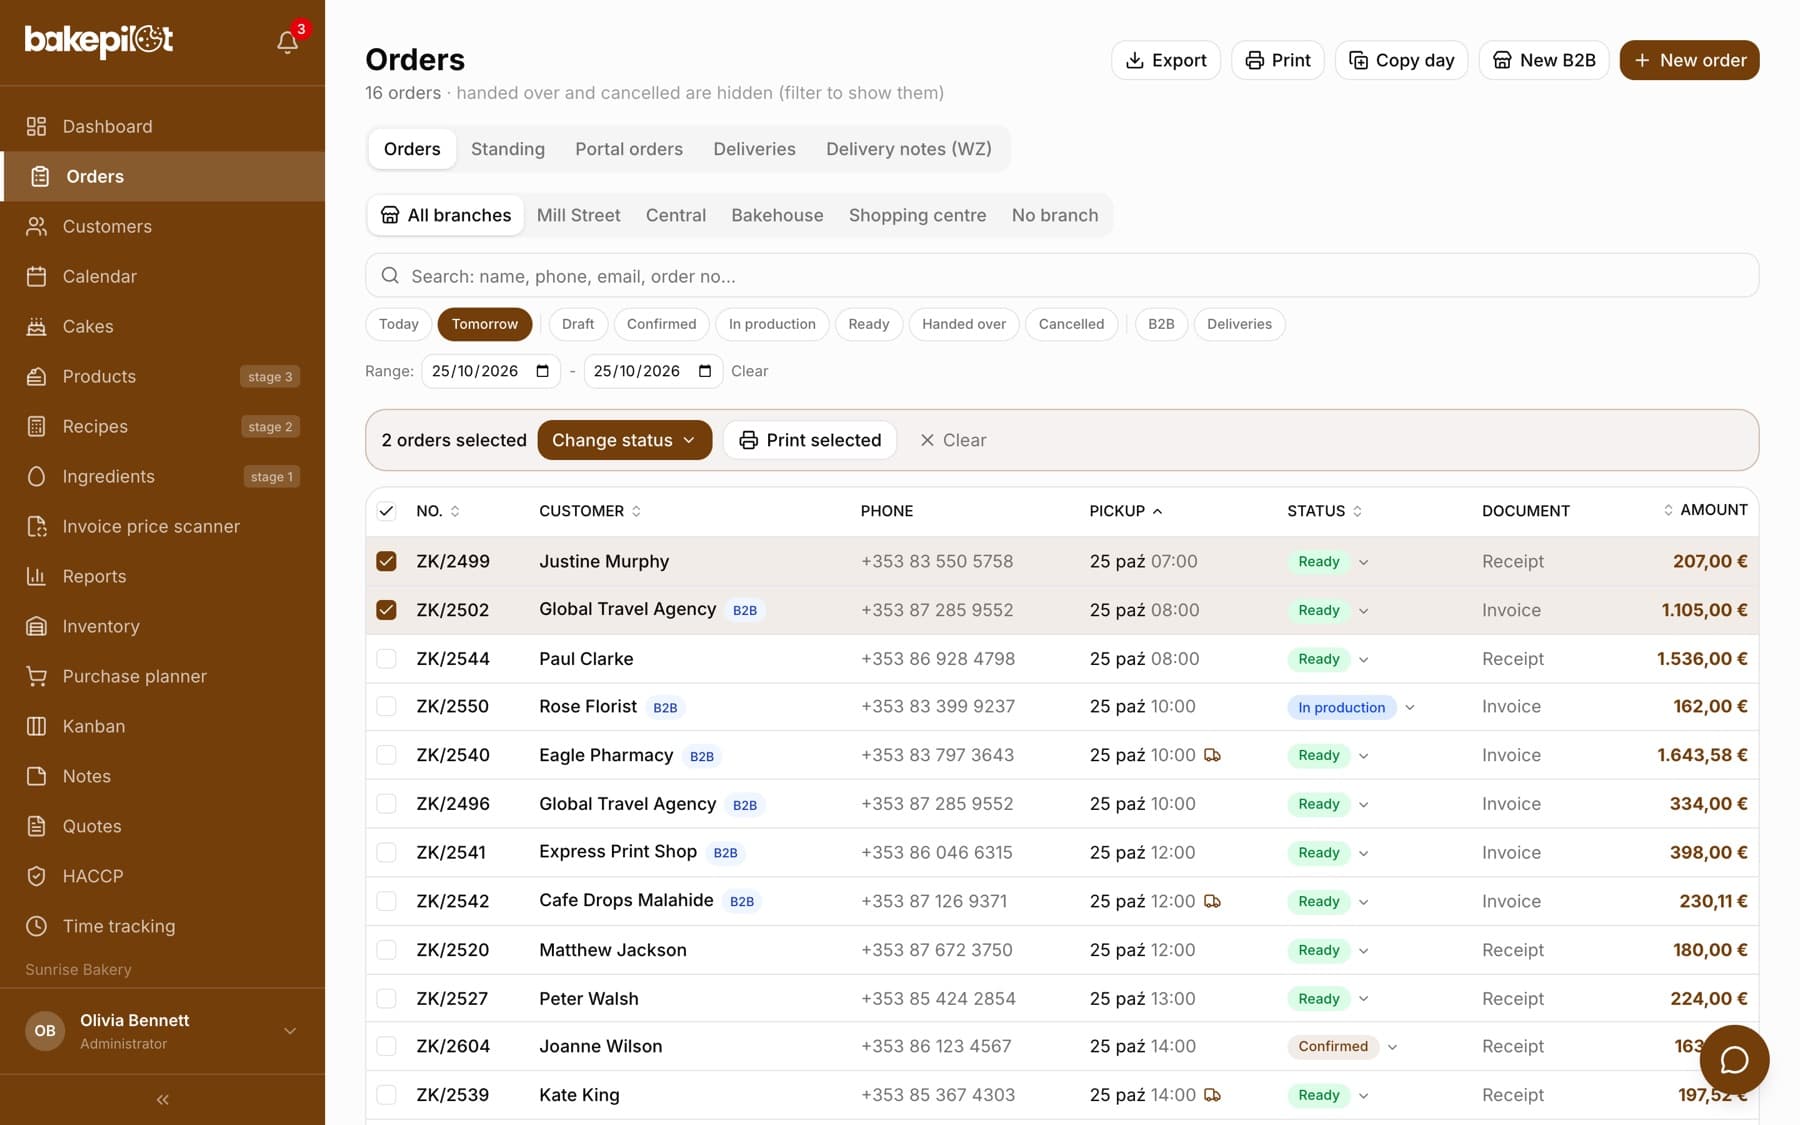Viewport: 1800px width, 1125px height.
Task: Open the Change status dropdown
Action: (x=624, y=440)
